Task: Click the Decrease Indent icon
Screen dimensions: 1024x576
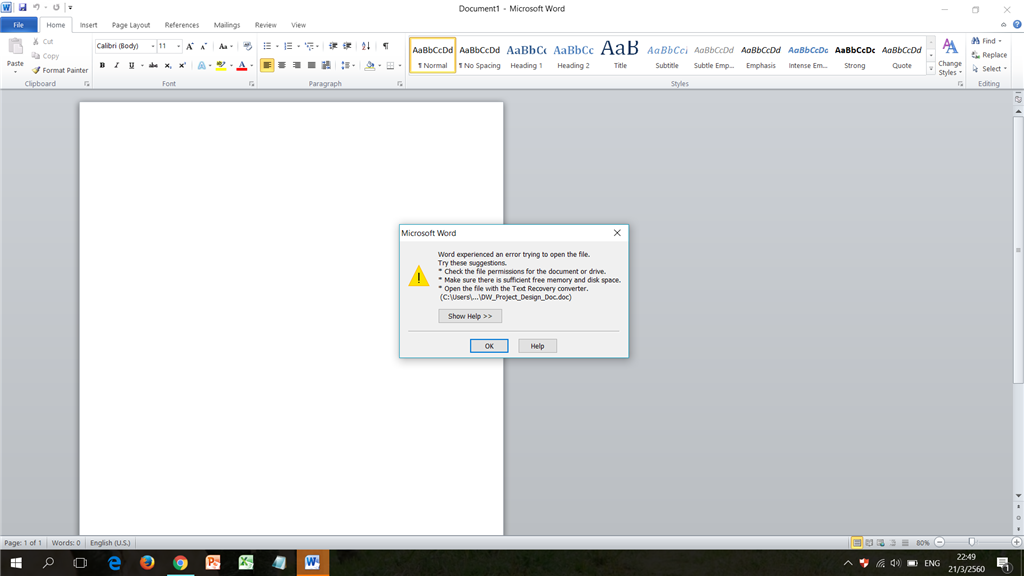Action: (x=333, y=46)
